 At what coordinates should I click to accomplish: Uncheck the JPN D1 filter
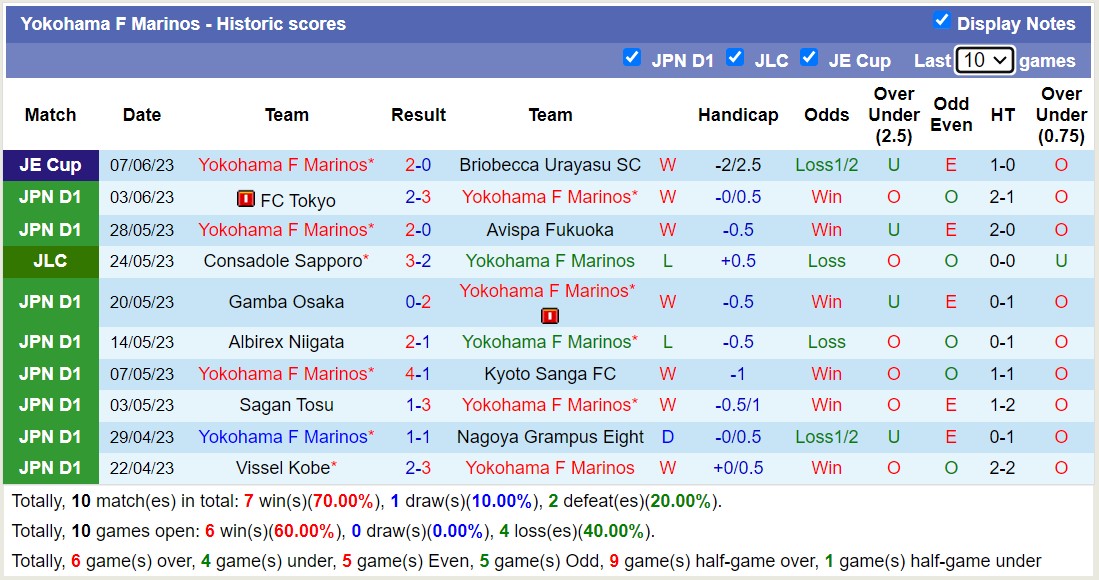click(633, 59)
